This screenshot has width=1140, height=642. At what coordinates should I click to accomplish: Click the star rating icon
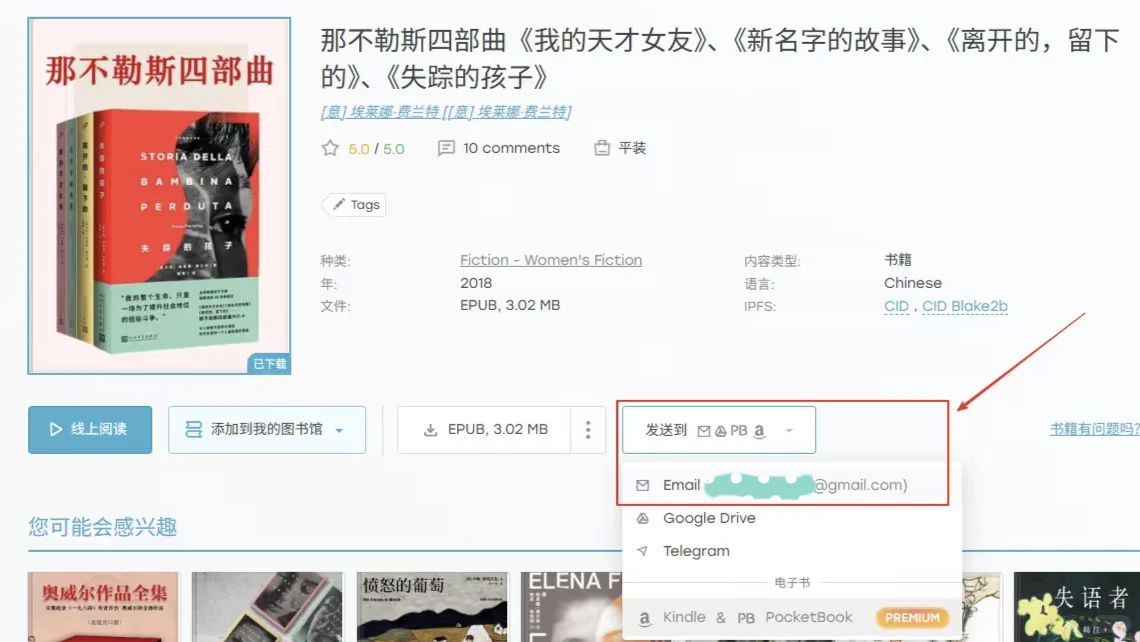pyautogui.click(x=330, y=148)
